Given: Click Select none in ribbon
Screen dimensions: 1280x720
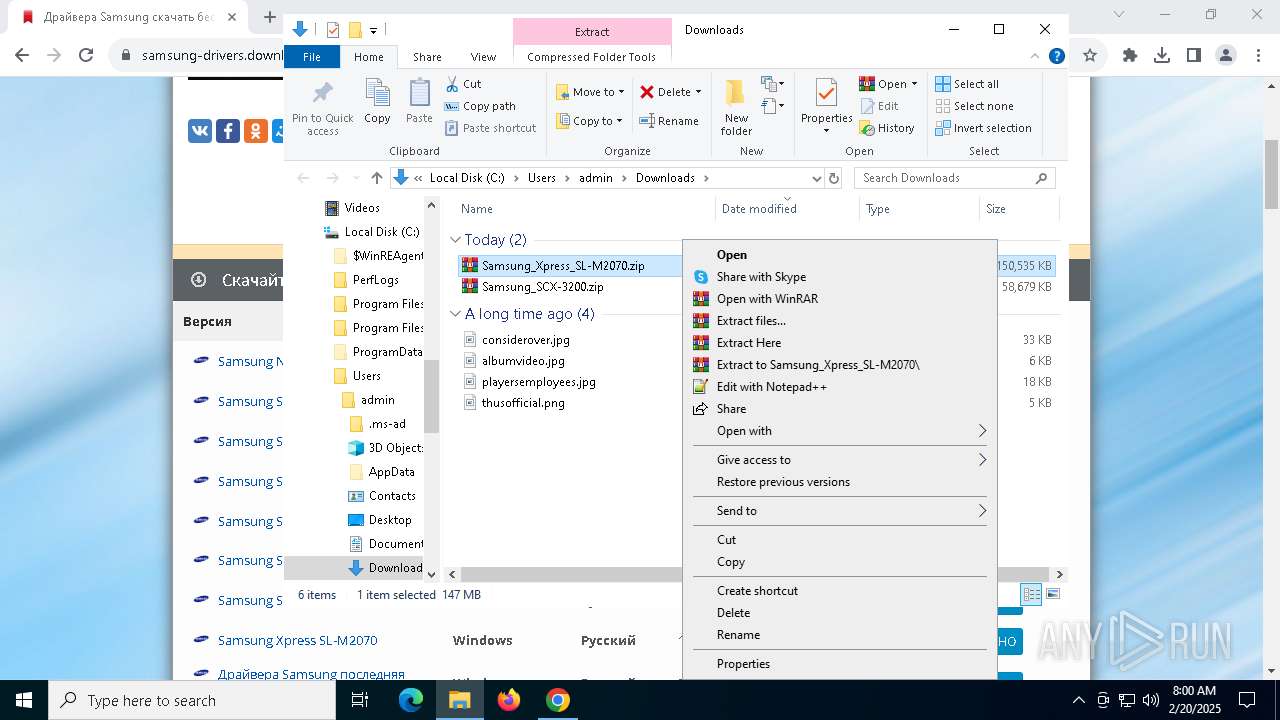Looking at the screenshot, I should (974, 106).
